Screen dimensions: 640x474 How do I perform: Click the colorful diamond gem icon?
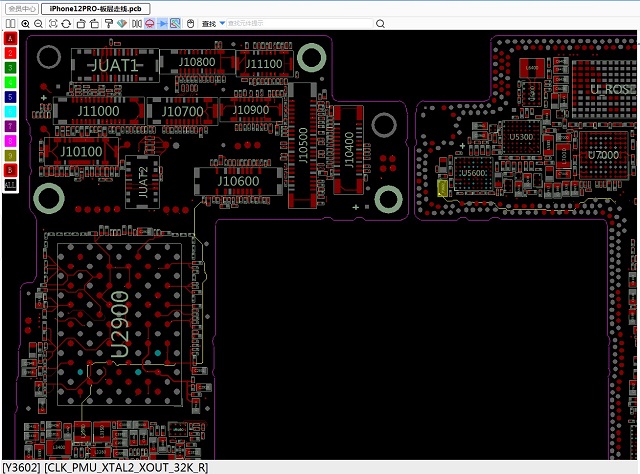pos(122,23)
